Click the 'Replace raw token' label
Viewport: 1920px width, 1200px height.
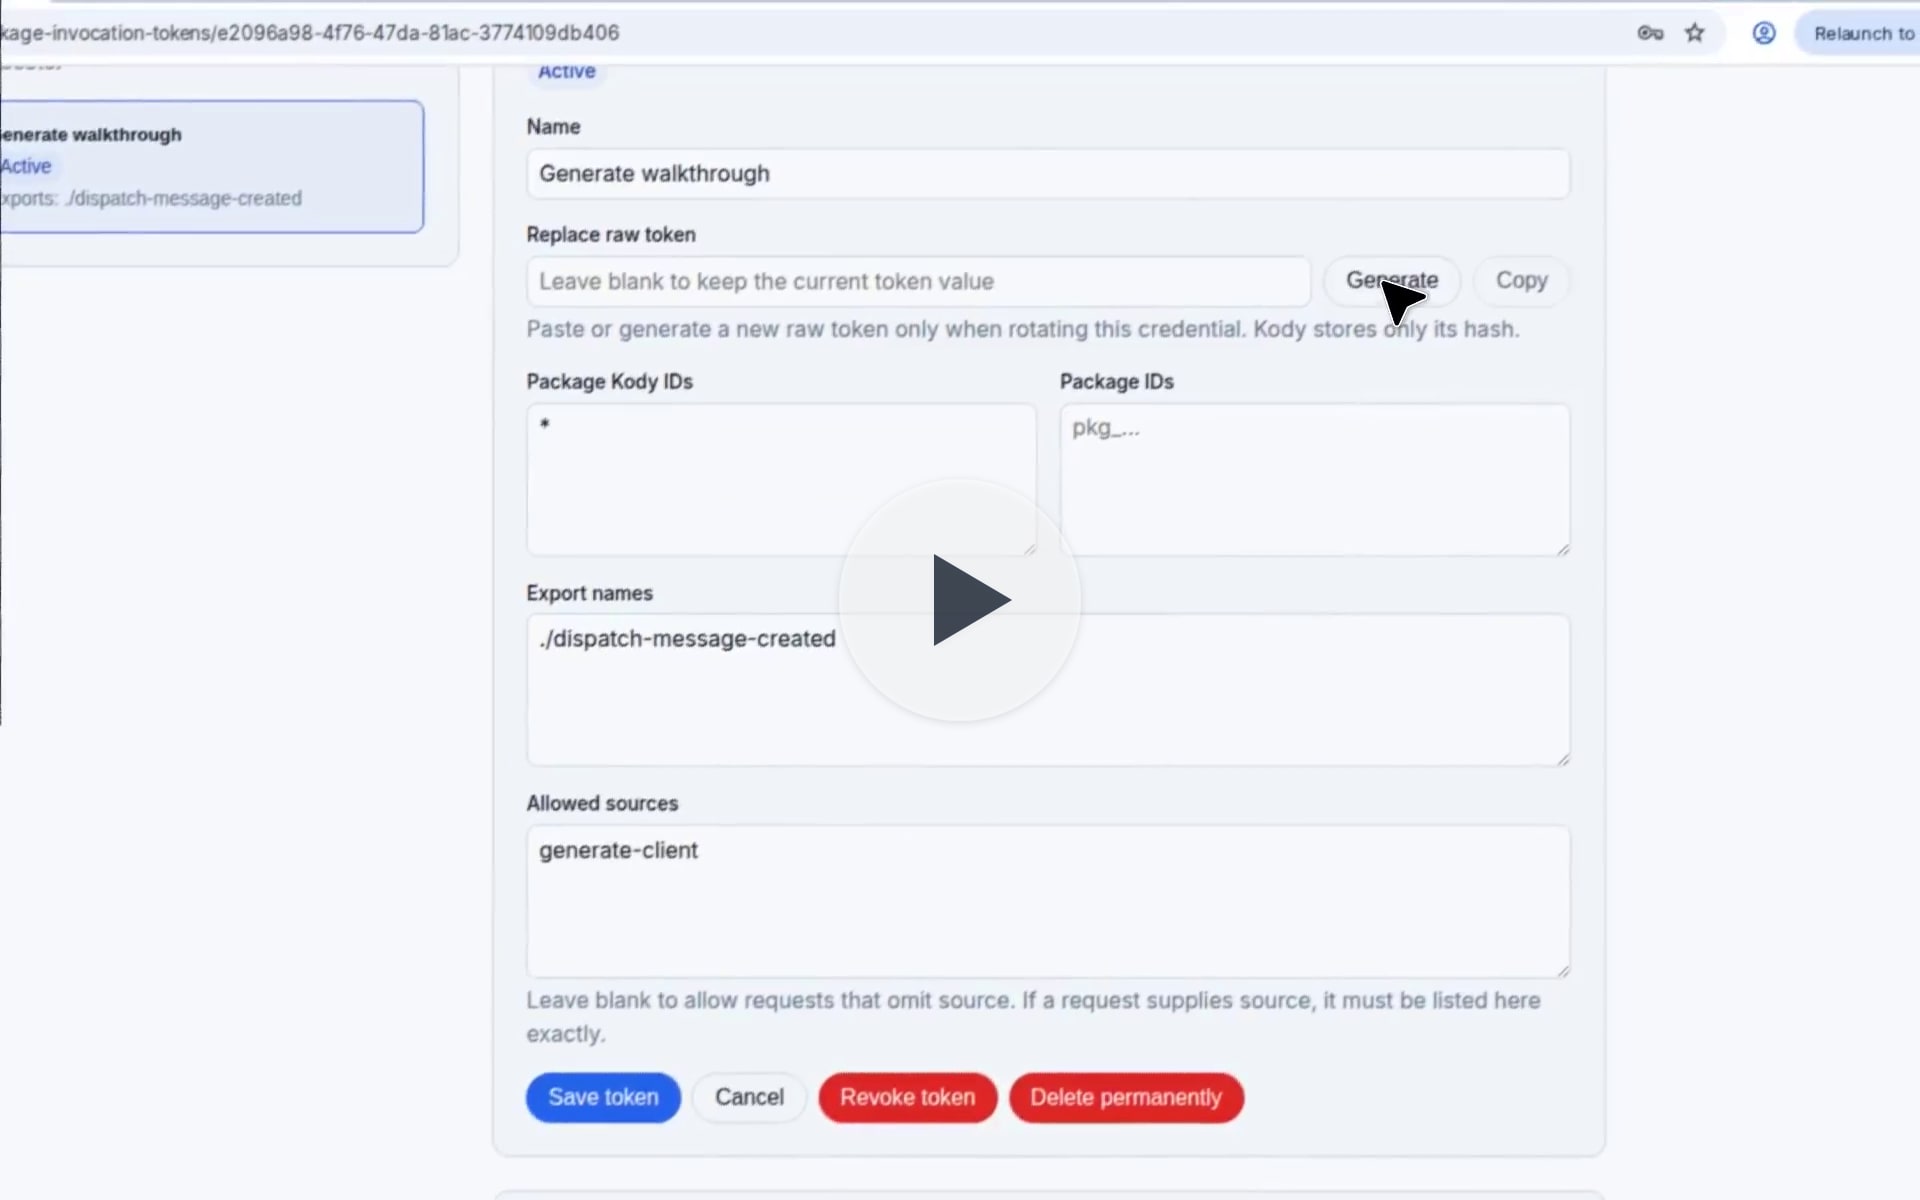point(611,234)
